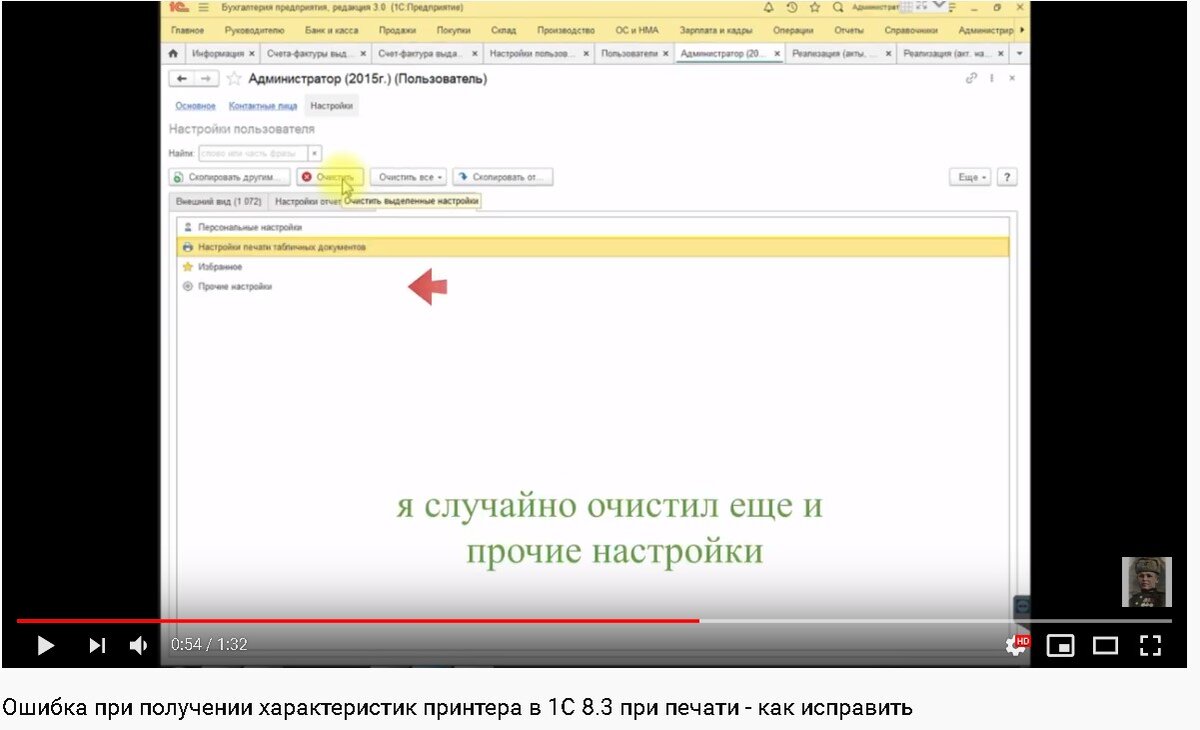Open the Склад section
Image resolution: width=1200 pixels, height=730 pixels.
[x=504, y=30]
